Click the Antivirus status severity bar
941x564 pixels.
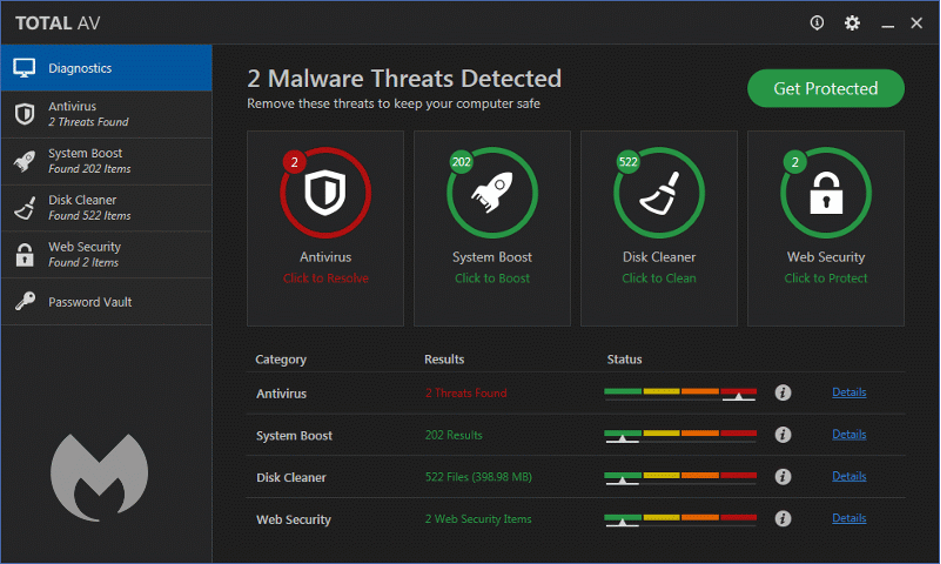point(680,393)
